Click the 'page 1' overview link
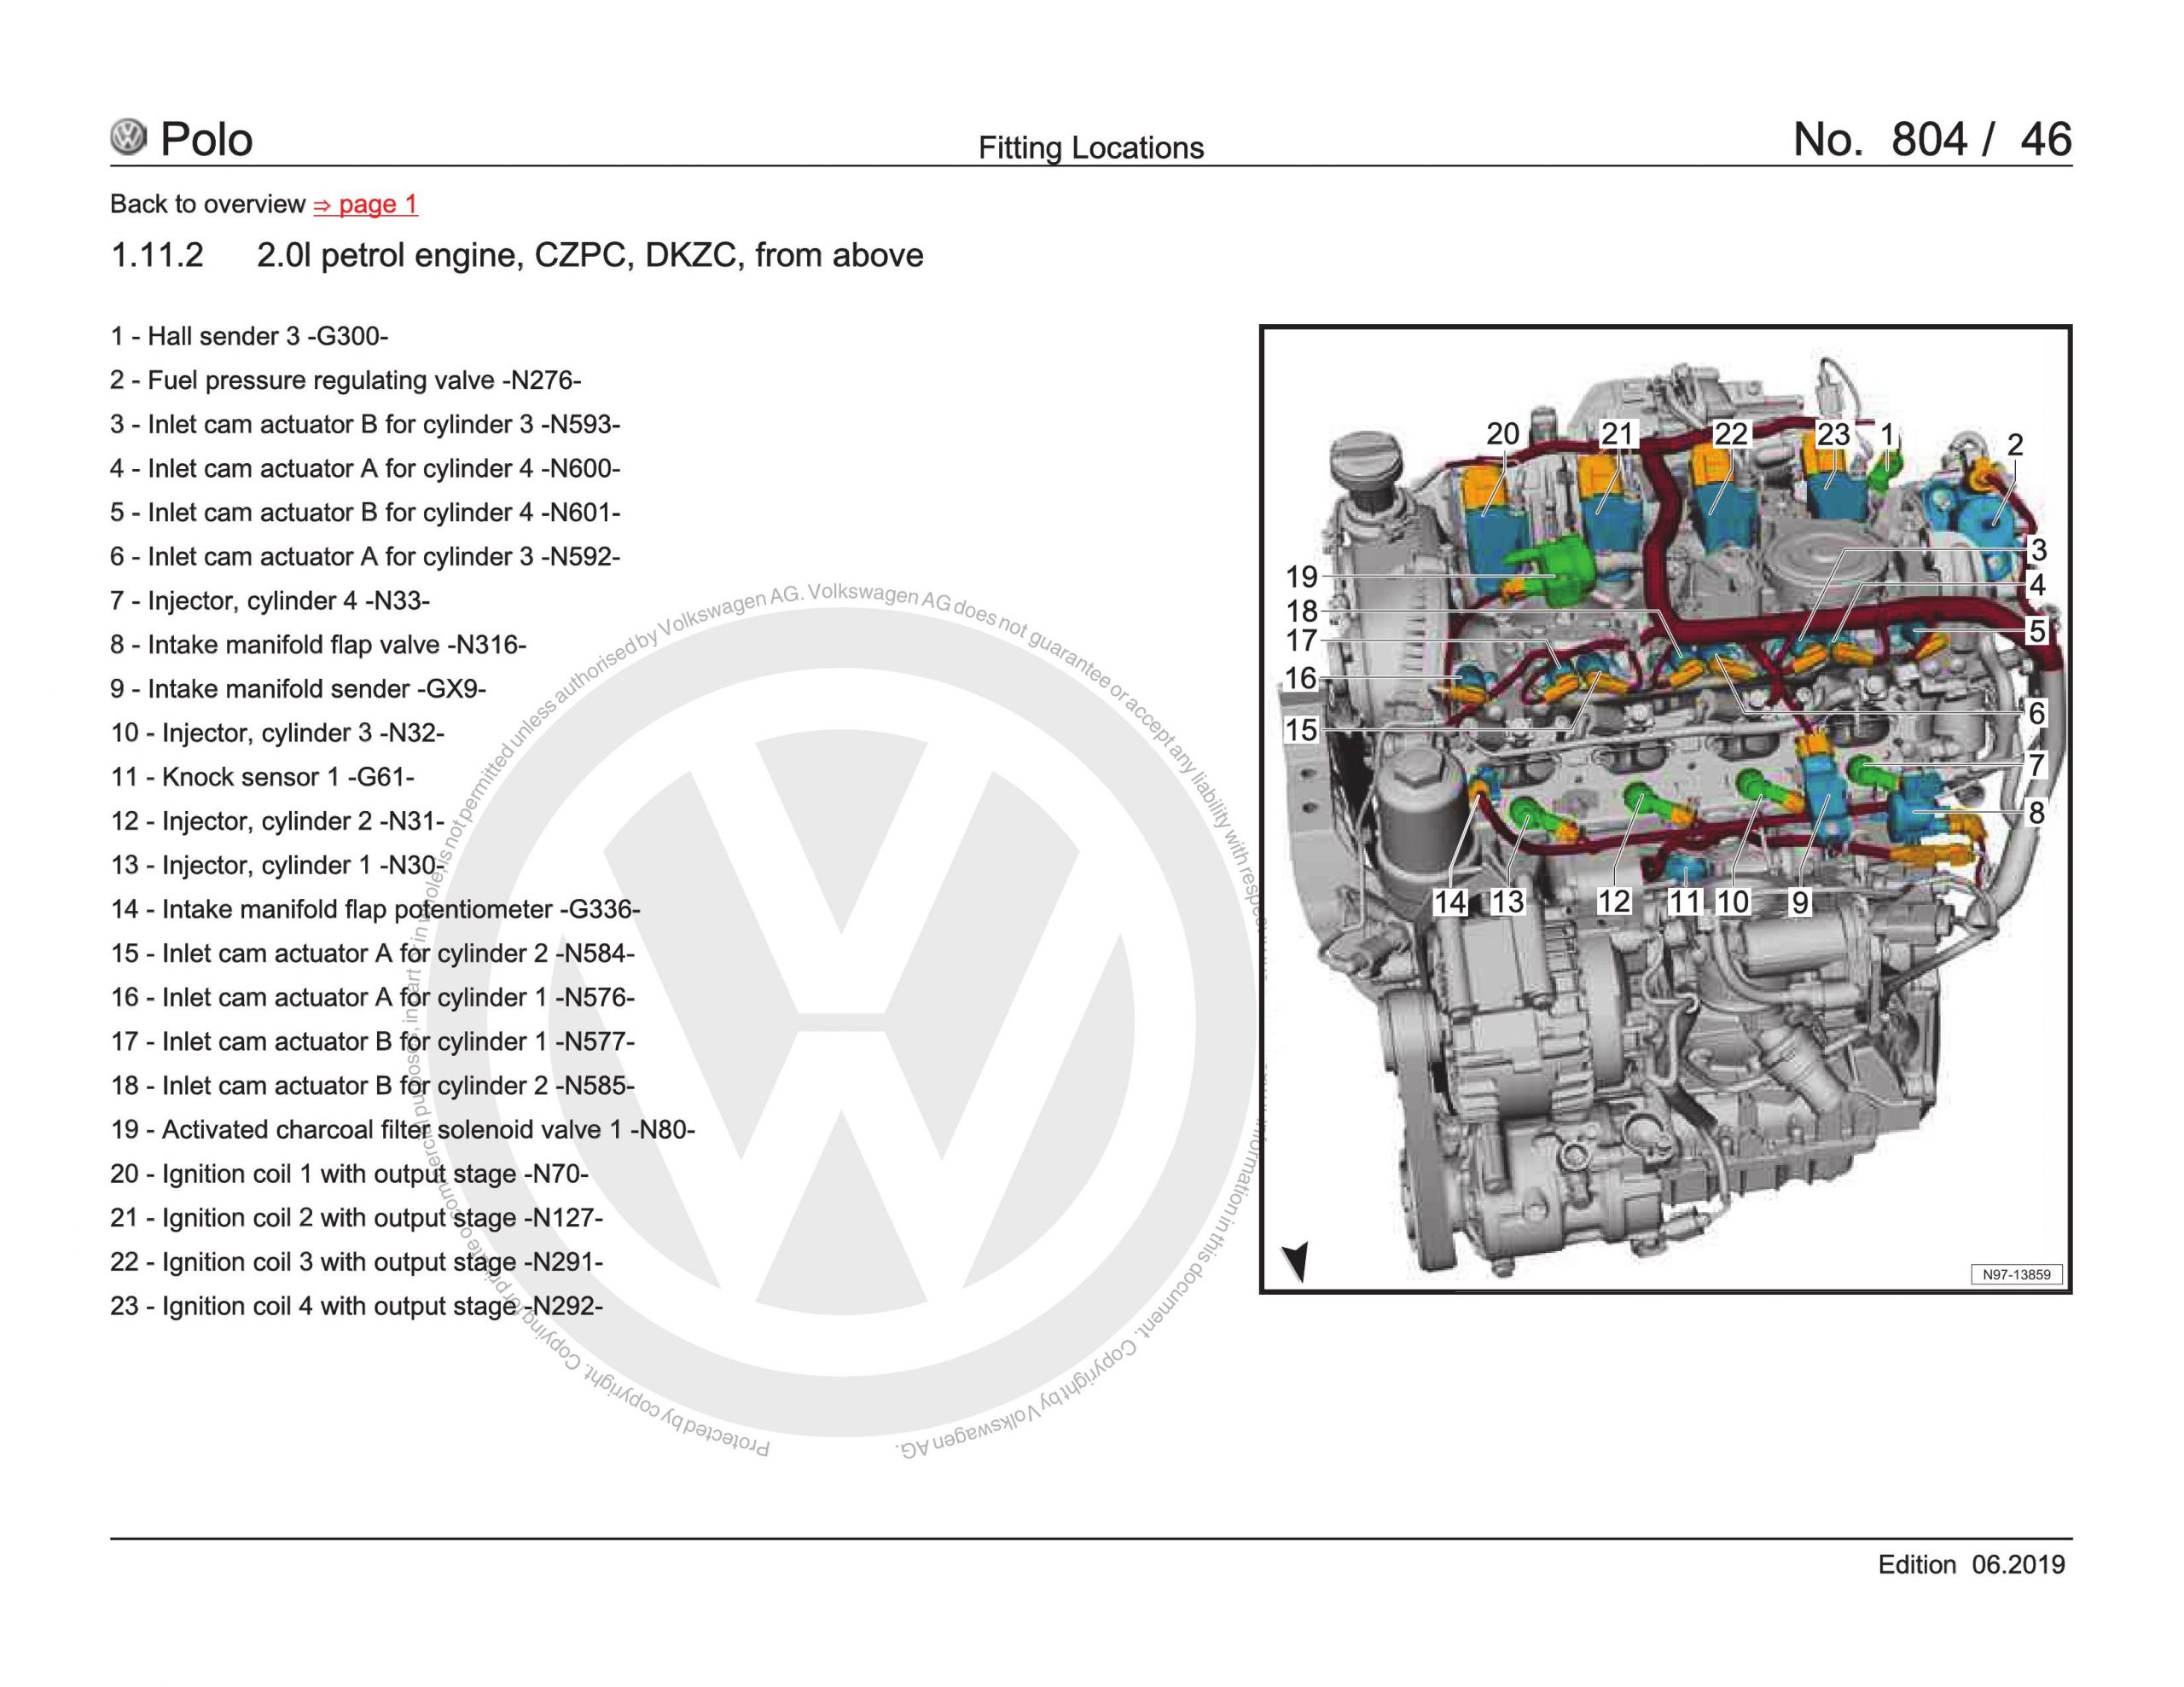 [x=365, y=204]
